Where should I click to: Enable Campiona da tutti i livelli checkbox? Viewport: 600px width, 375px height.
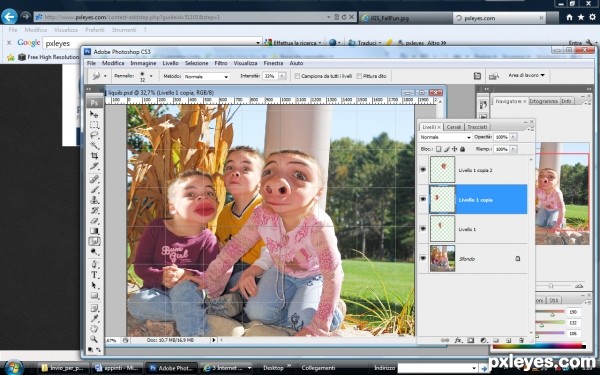pos(297,76)
